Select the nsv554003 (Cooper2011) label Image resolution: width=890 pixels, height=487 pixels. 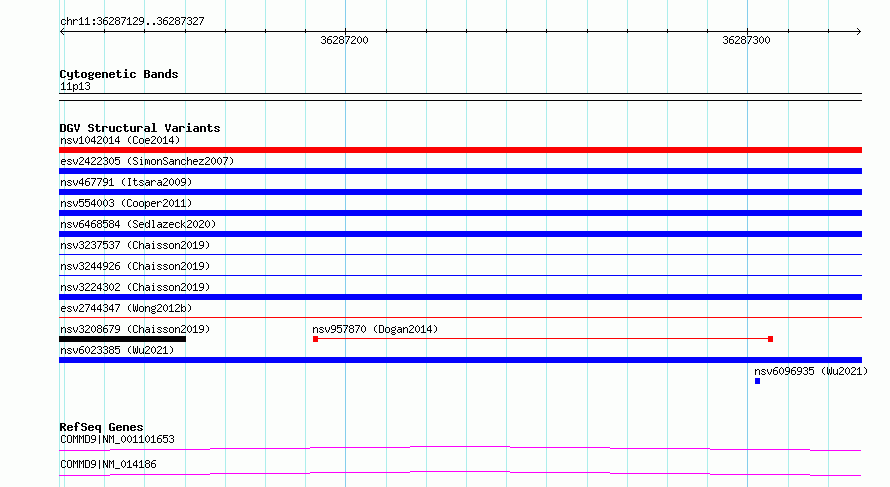126,203
